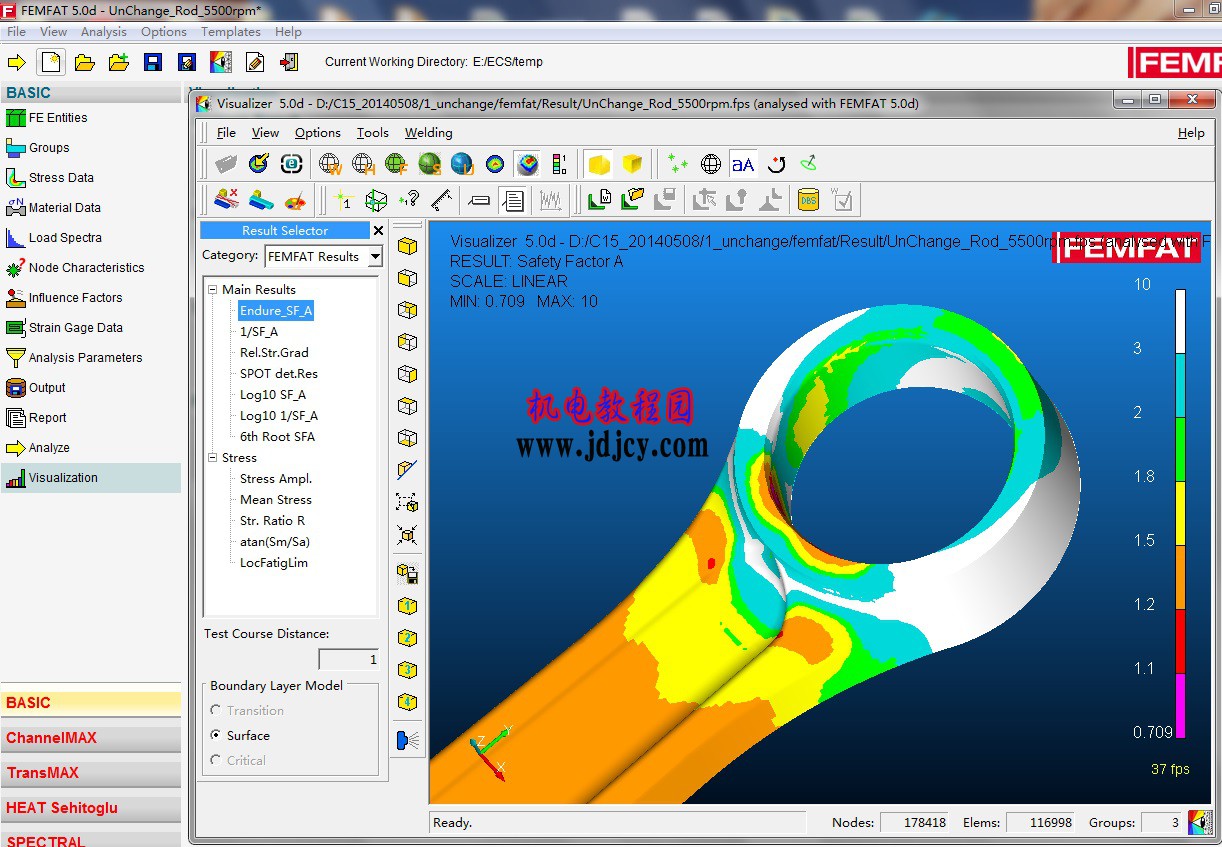Select the Critical radio button

click(x=216, y=760)
